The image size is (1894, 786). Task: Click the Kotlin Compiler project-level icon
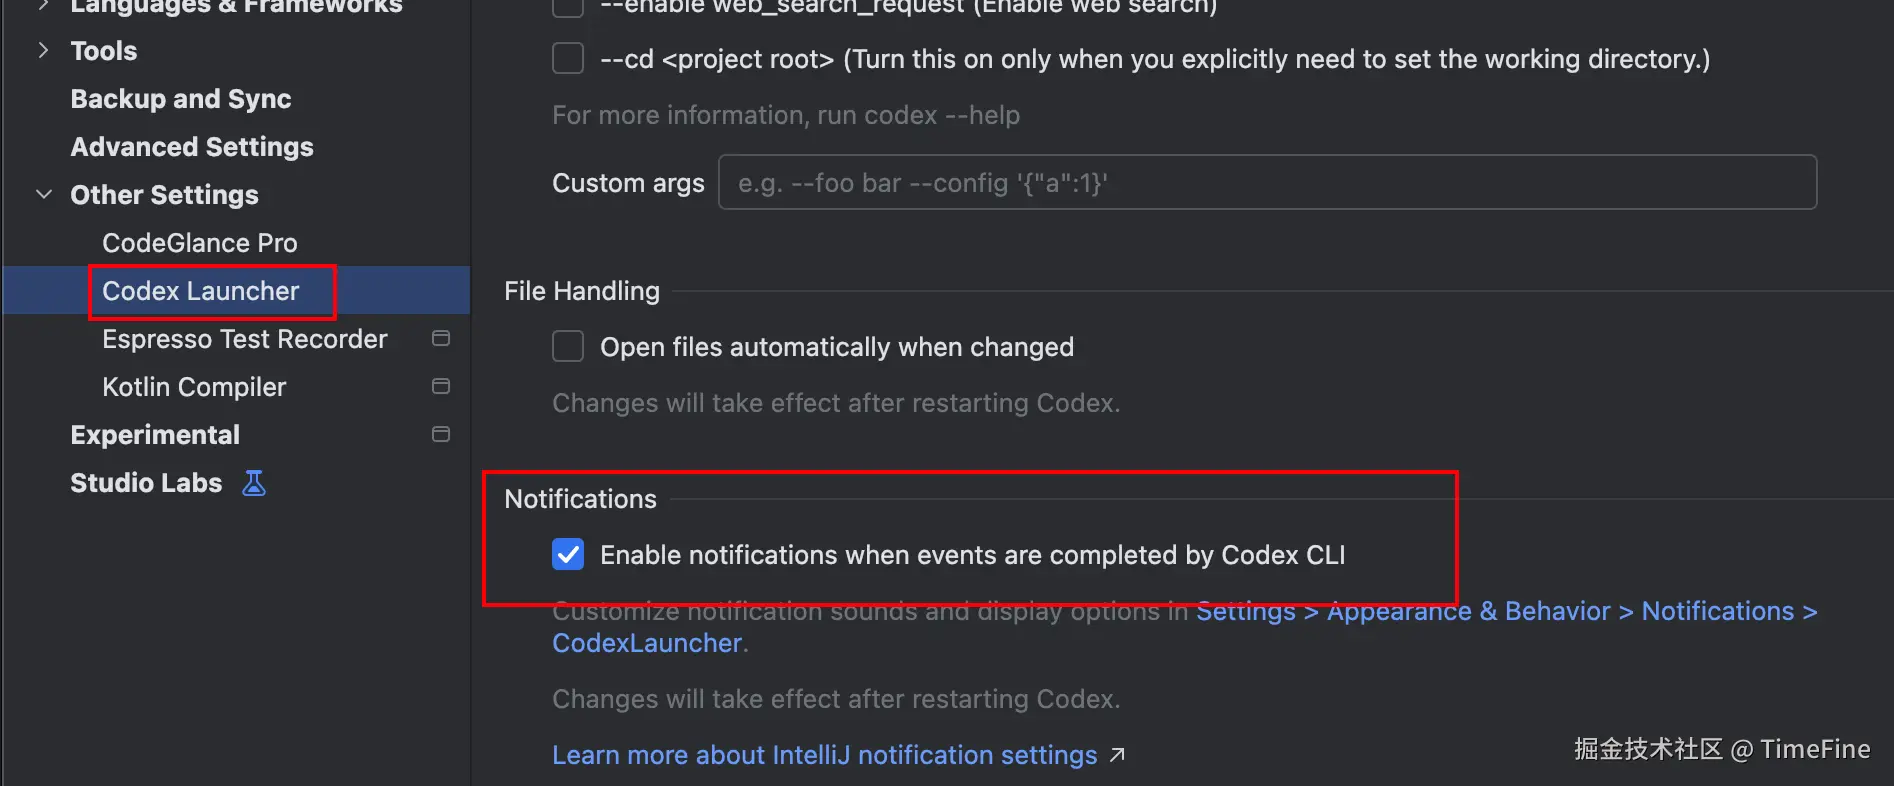point(440,386)
